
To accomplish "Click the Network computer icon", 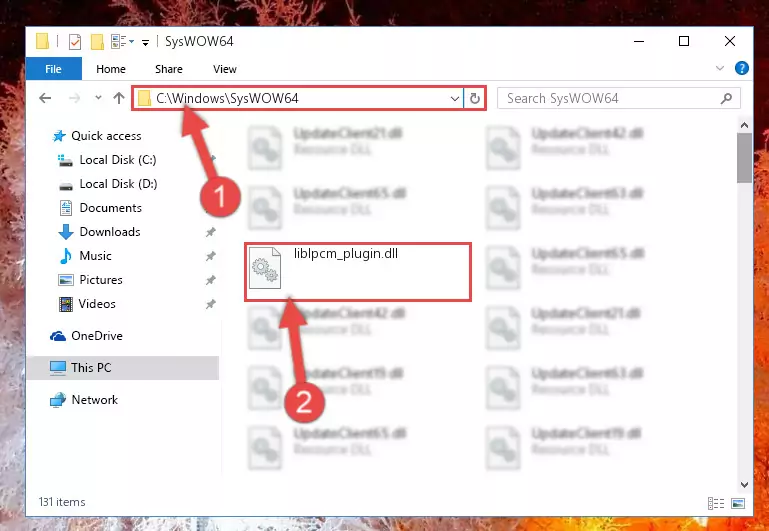I will coord(58,400).
